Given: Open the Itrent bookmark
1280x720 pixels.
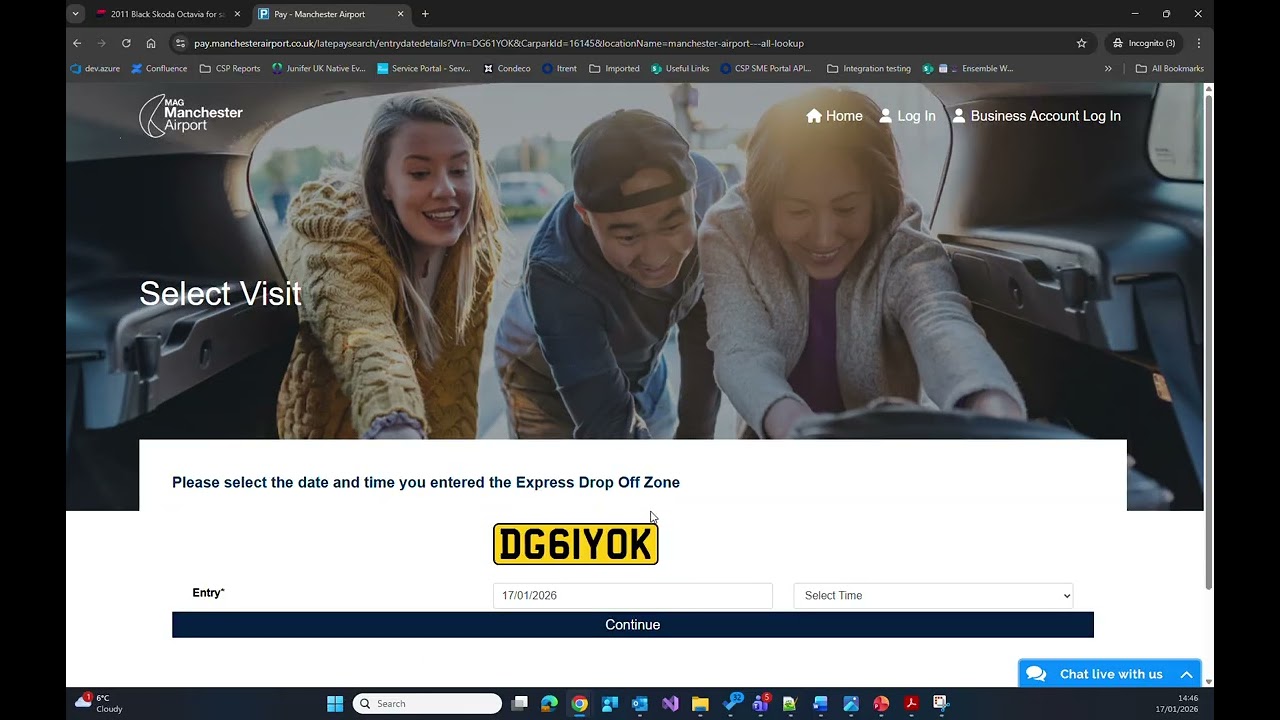Looking at the screenshot, I should point(560,69).
